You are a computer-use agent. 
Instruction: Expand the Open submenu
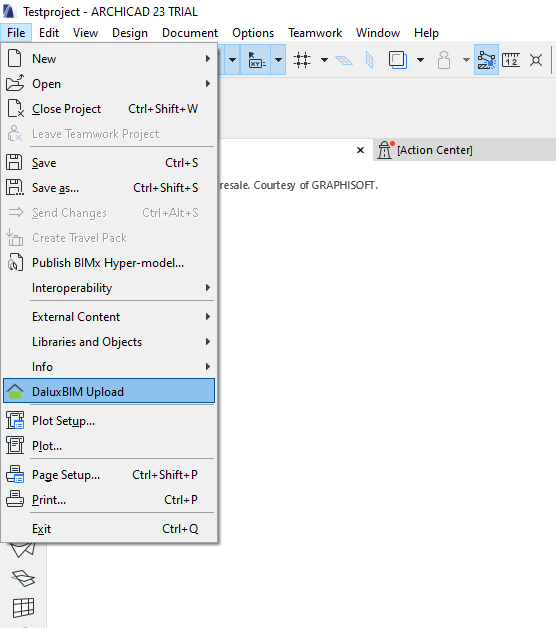tap(109, 84)
